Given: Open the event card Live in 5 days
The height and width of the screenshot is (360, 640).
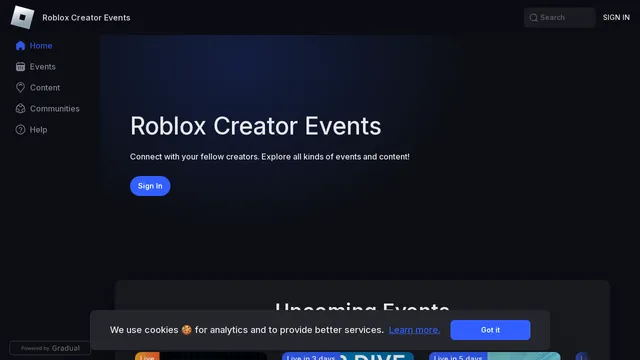Looking at the screenshot, I should coord(495,356).
